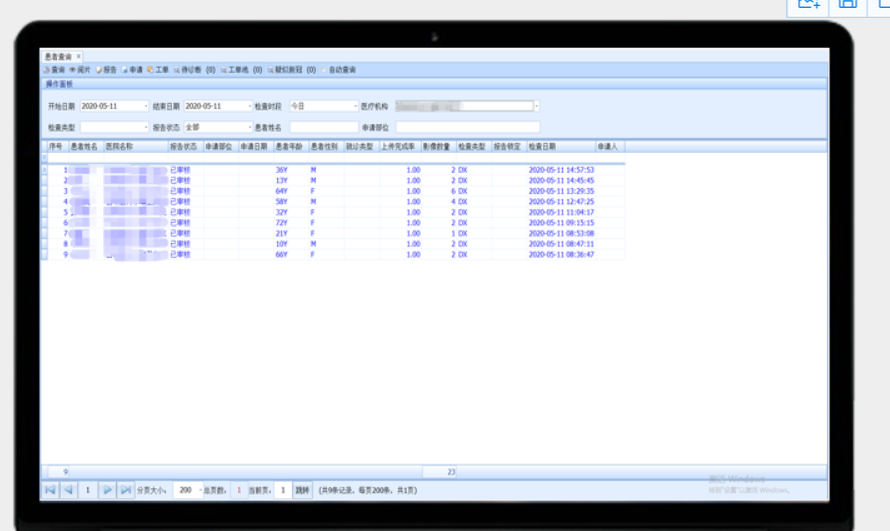
Task: Go to the next results page
Action: click(107, 490)
